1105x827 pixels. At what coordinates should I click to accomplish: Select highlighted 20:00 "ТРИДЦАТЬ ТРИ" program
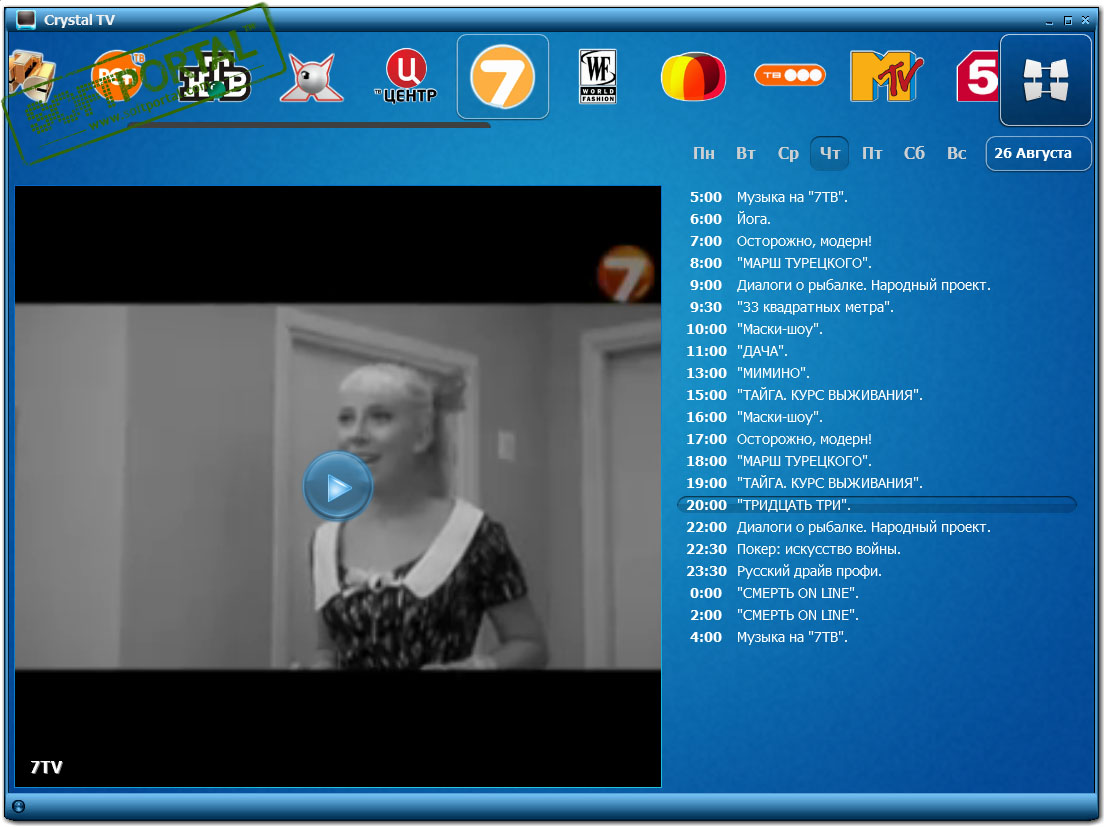(877, 504)
